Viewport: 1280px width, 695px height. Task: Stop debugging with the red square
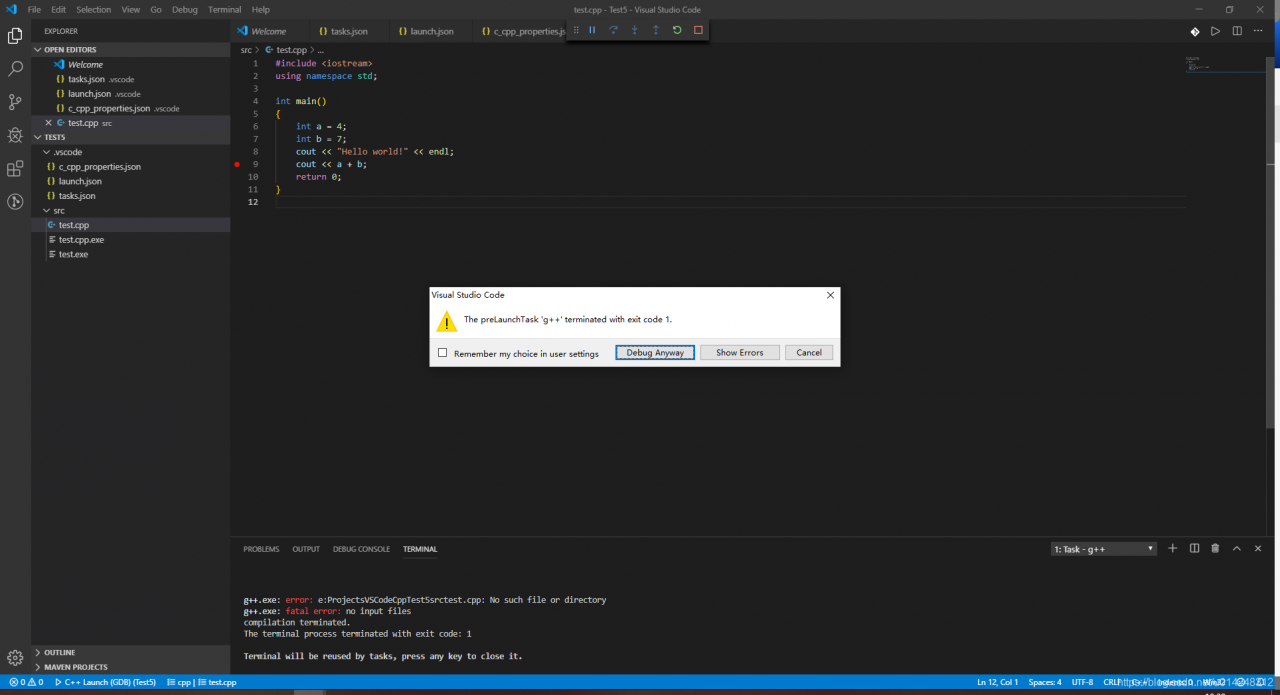point(698,30)
